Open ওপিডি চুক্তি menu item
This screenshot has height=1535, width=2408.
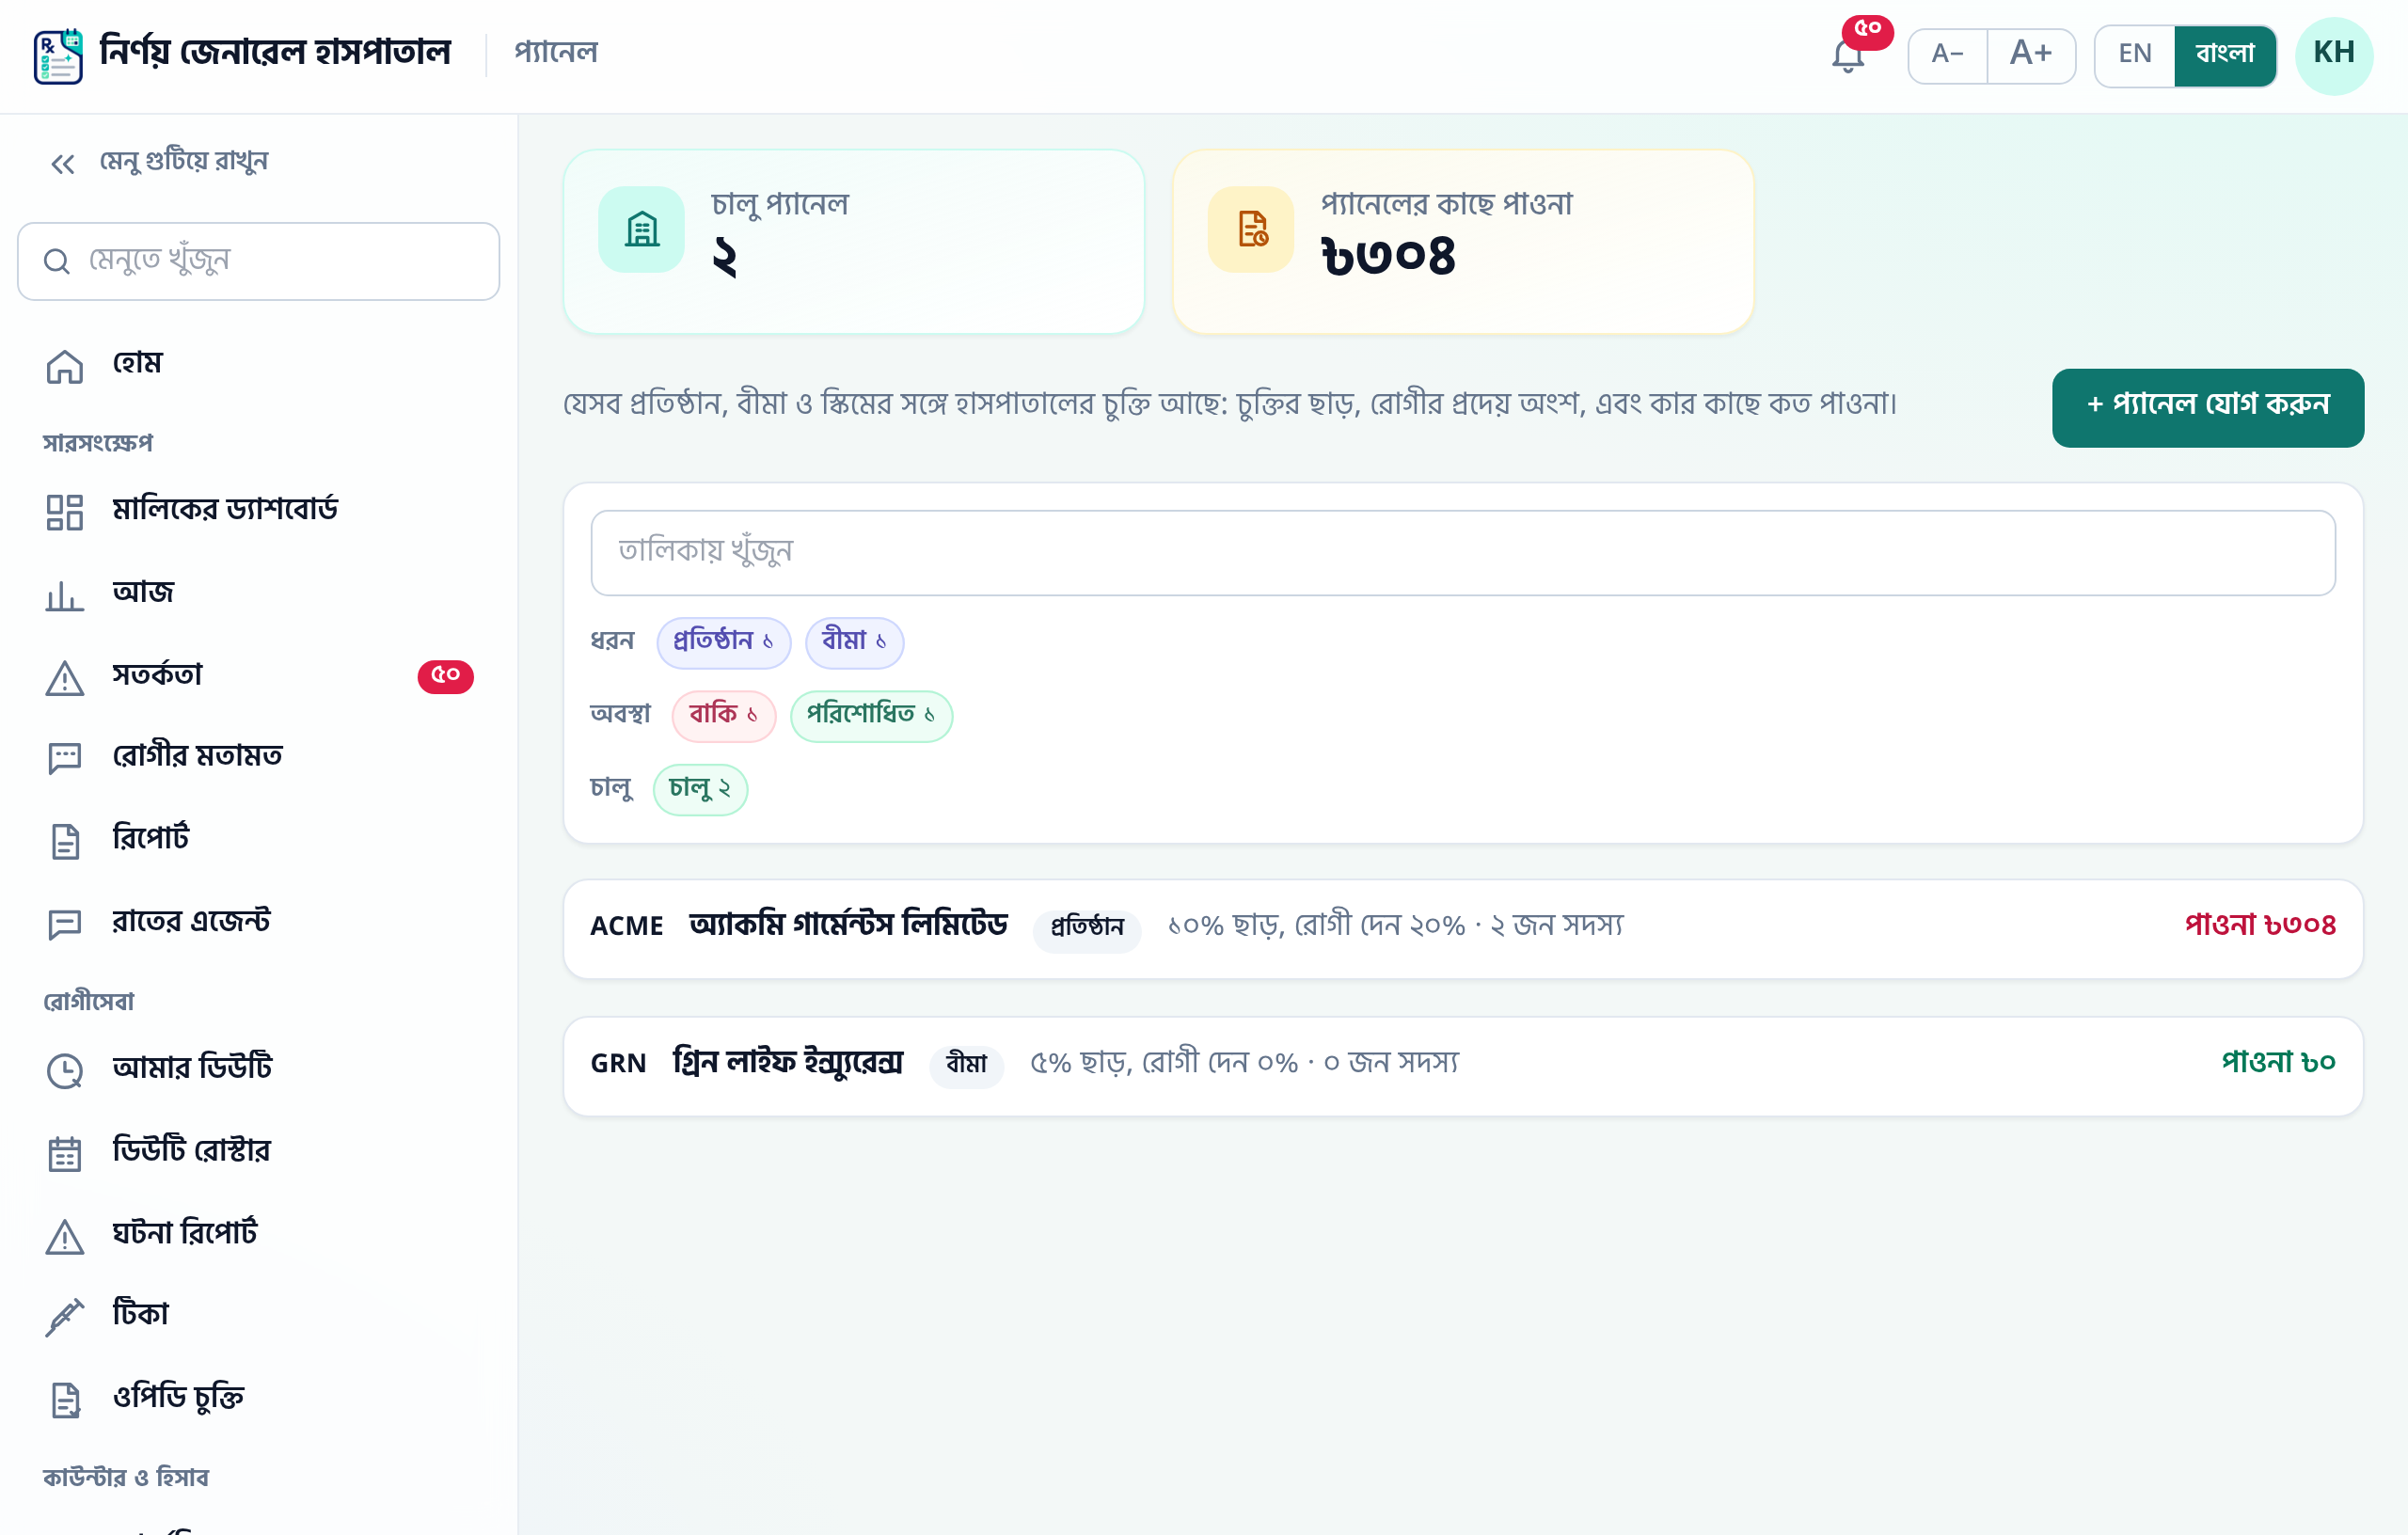point(258,1399)
